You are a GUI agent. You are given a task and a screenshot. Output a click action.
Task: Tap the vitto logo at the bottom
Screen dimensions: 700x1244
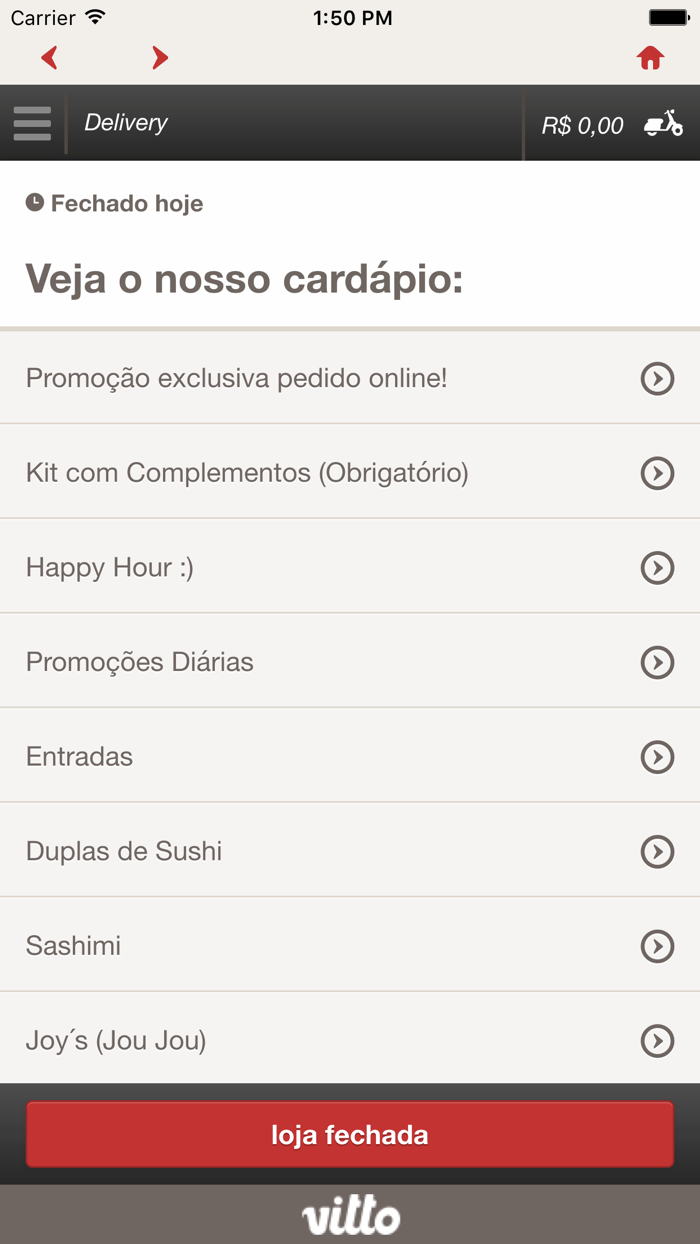pos(349,1213)
